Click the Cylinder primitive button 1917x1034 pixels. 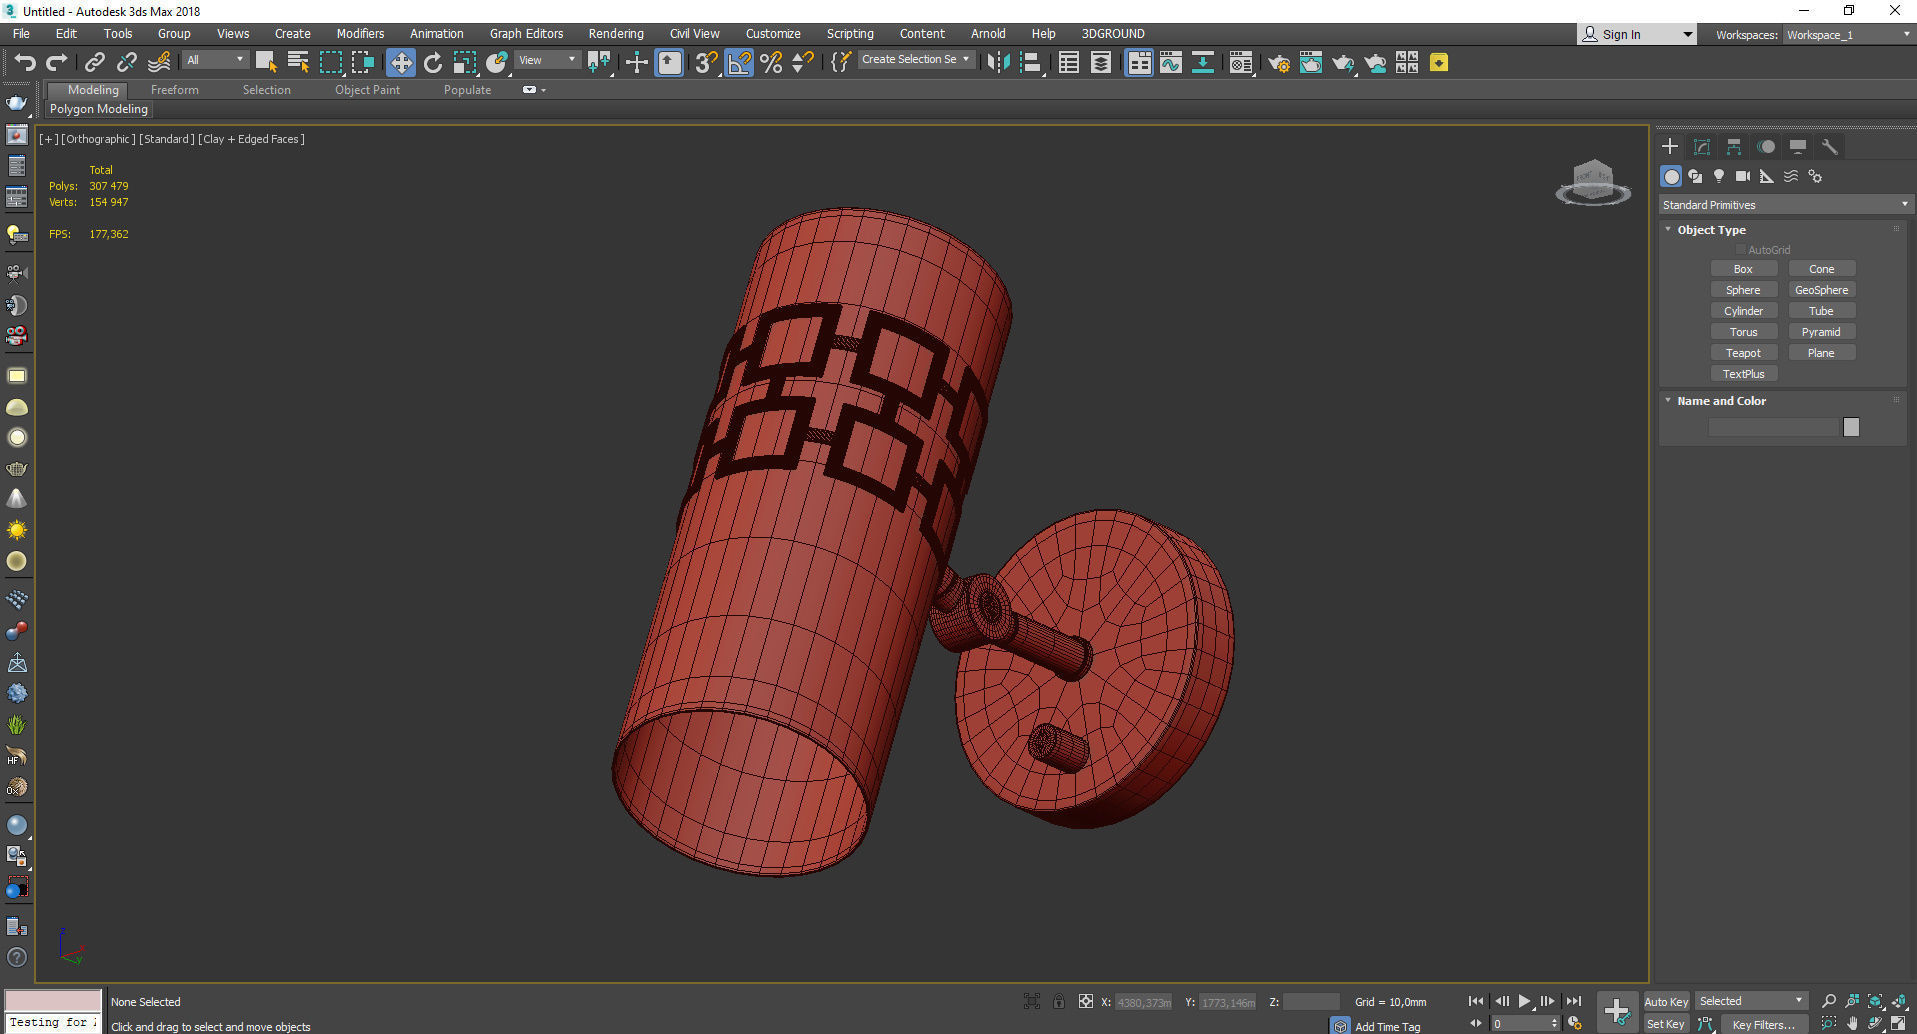[x=1743, y=311]
